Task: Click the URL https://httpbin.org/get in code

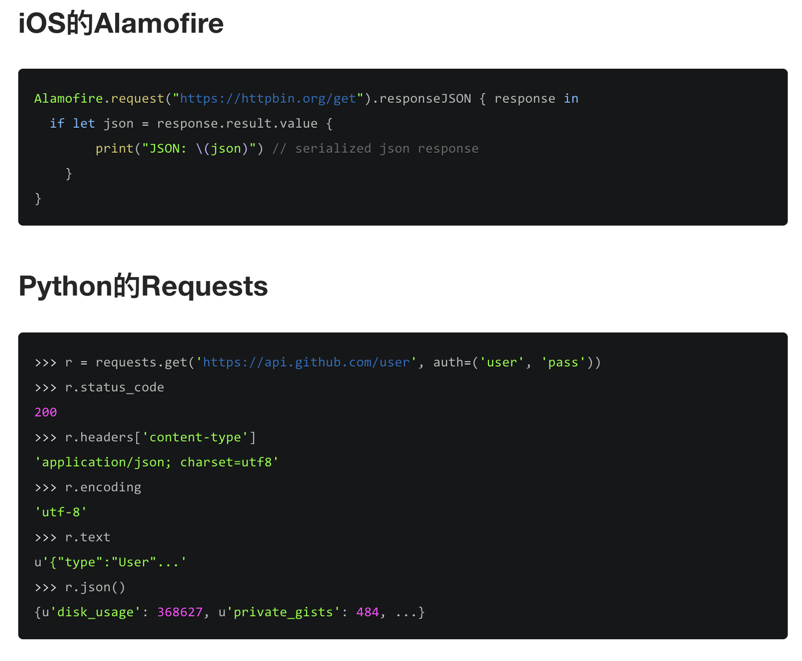Action: click(x=268, y=98)
